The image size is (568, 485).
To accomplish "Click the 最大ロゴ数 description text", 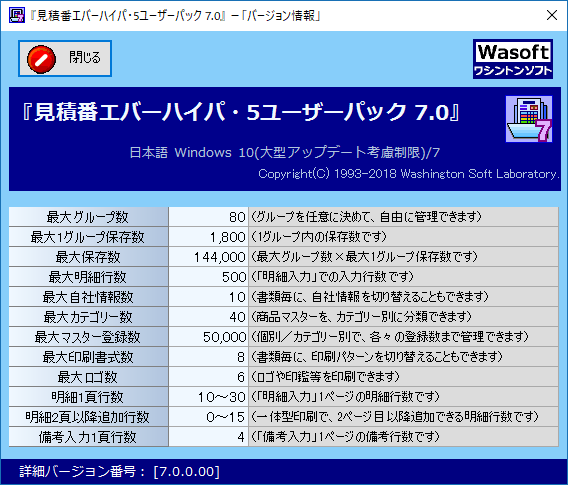I will coord(325,377).
